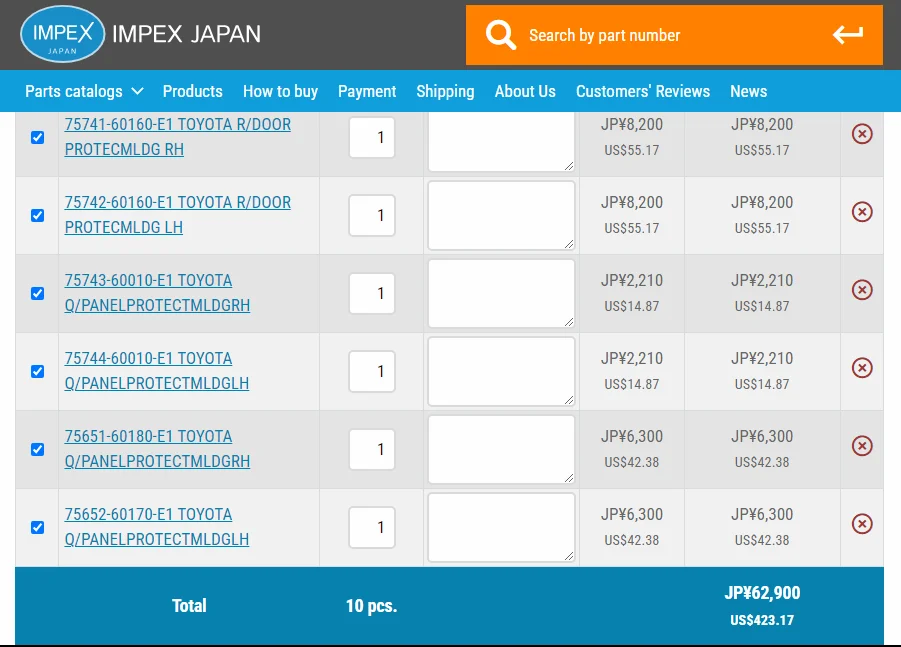The width and height of the screenshot is (901, 647).
Task: Open the Products menu item
Action: point(192,91)
